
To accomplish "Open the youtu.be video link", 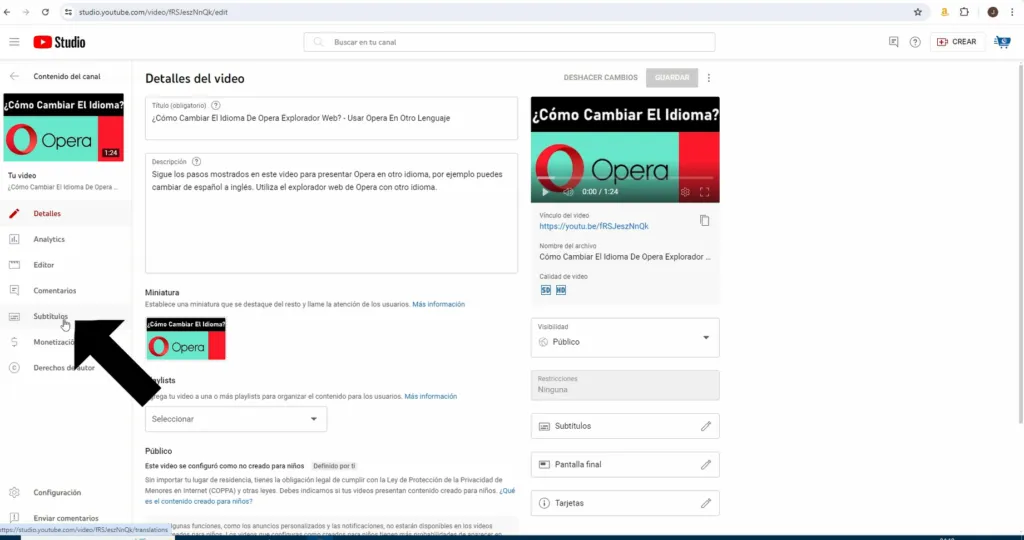I will point(594,226).
